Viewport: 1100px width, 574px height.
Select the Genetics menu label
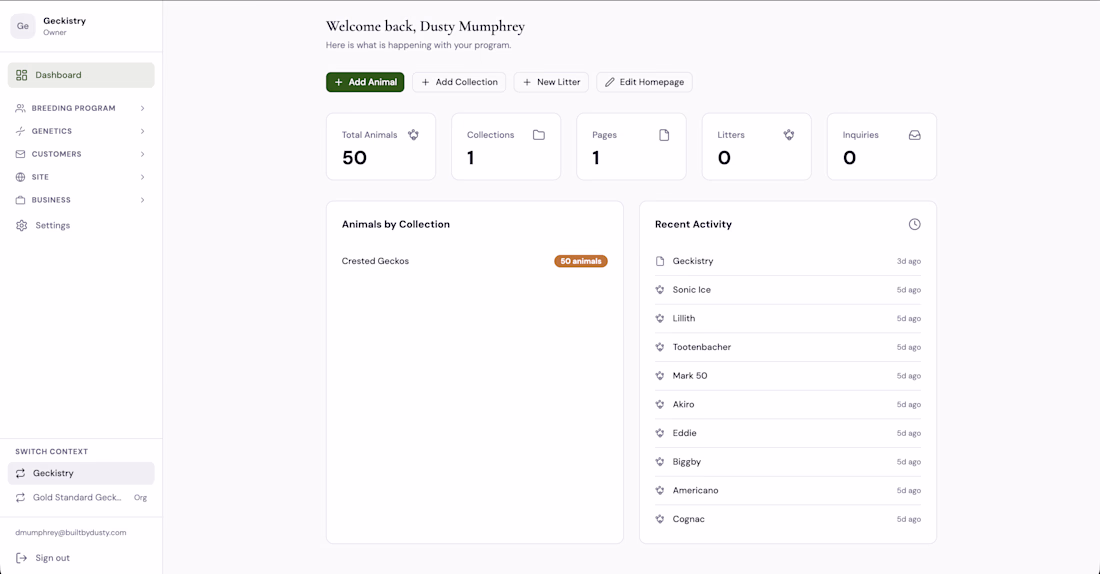coord(52,131)
